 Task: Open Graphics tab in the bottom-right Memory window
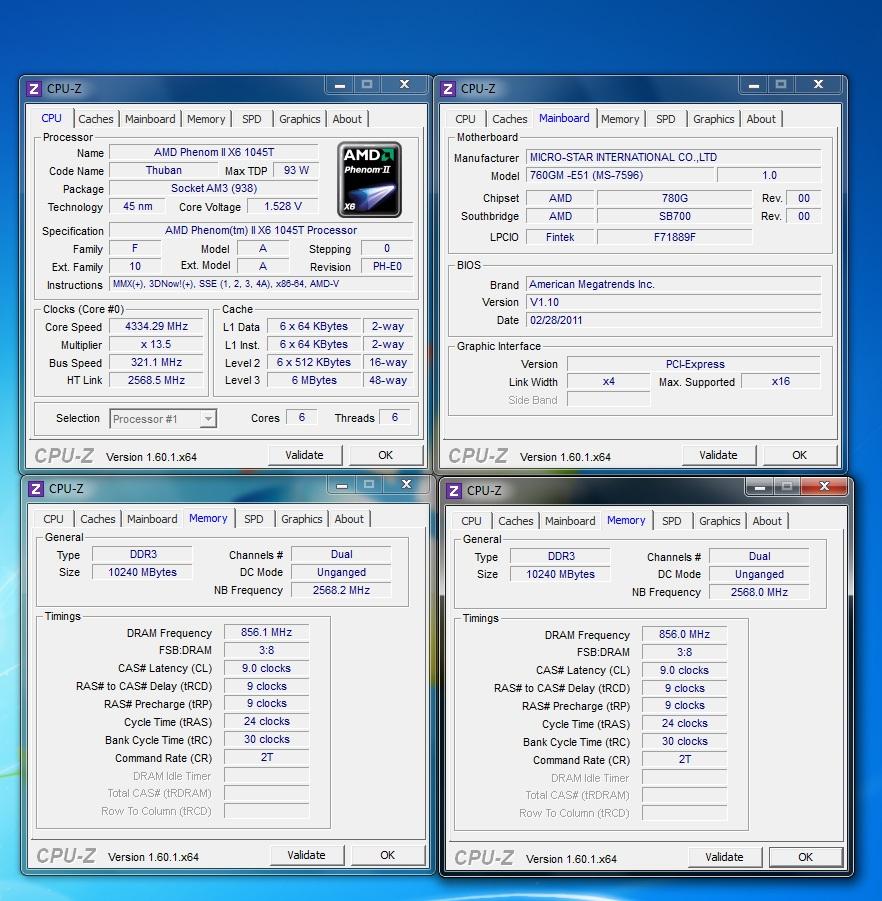pos(719,521)
